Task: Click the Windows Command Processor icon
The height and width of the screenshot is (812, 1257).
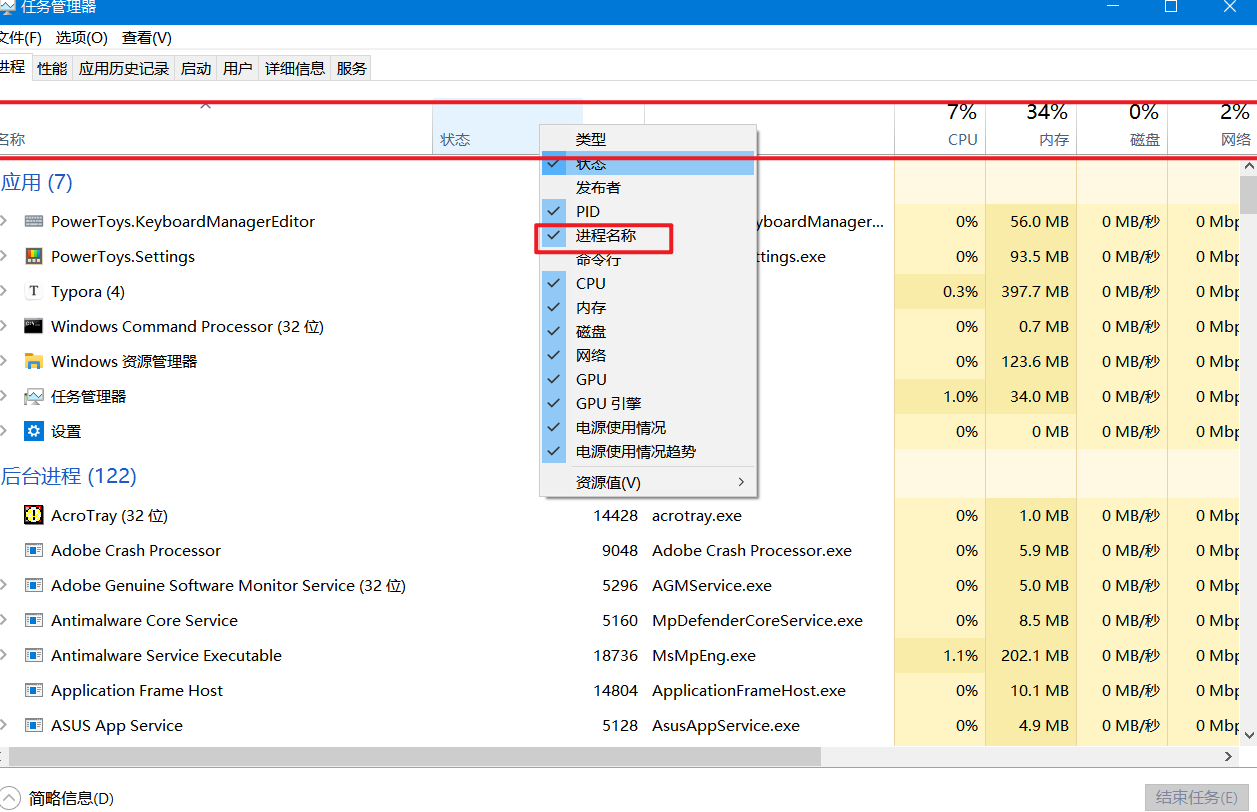Action: [34, 327]
